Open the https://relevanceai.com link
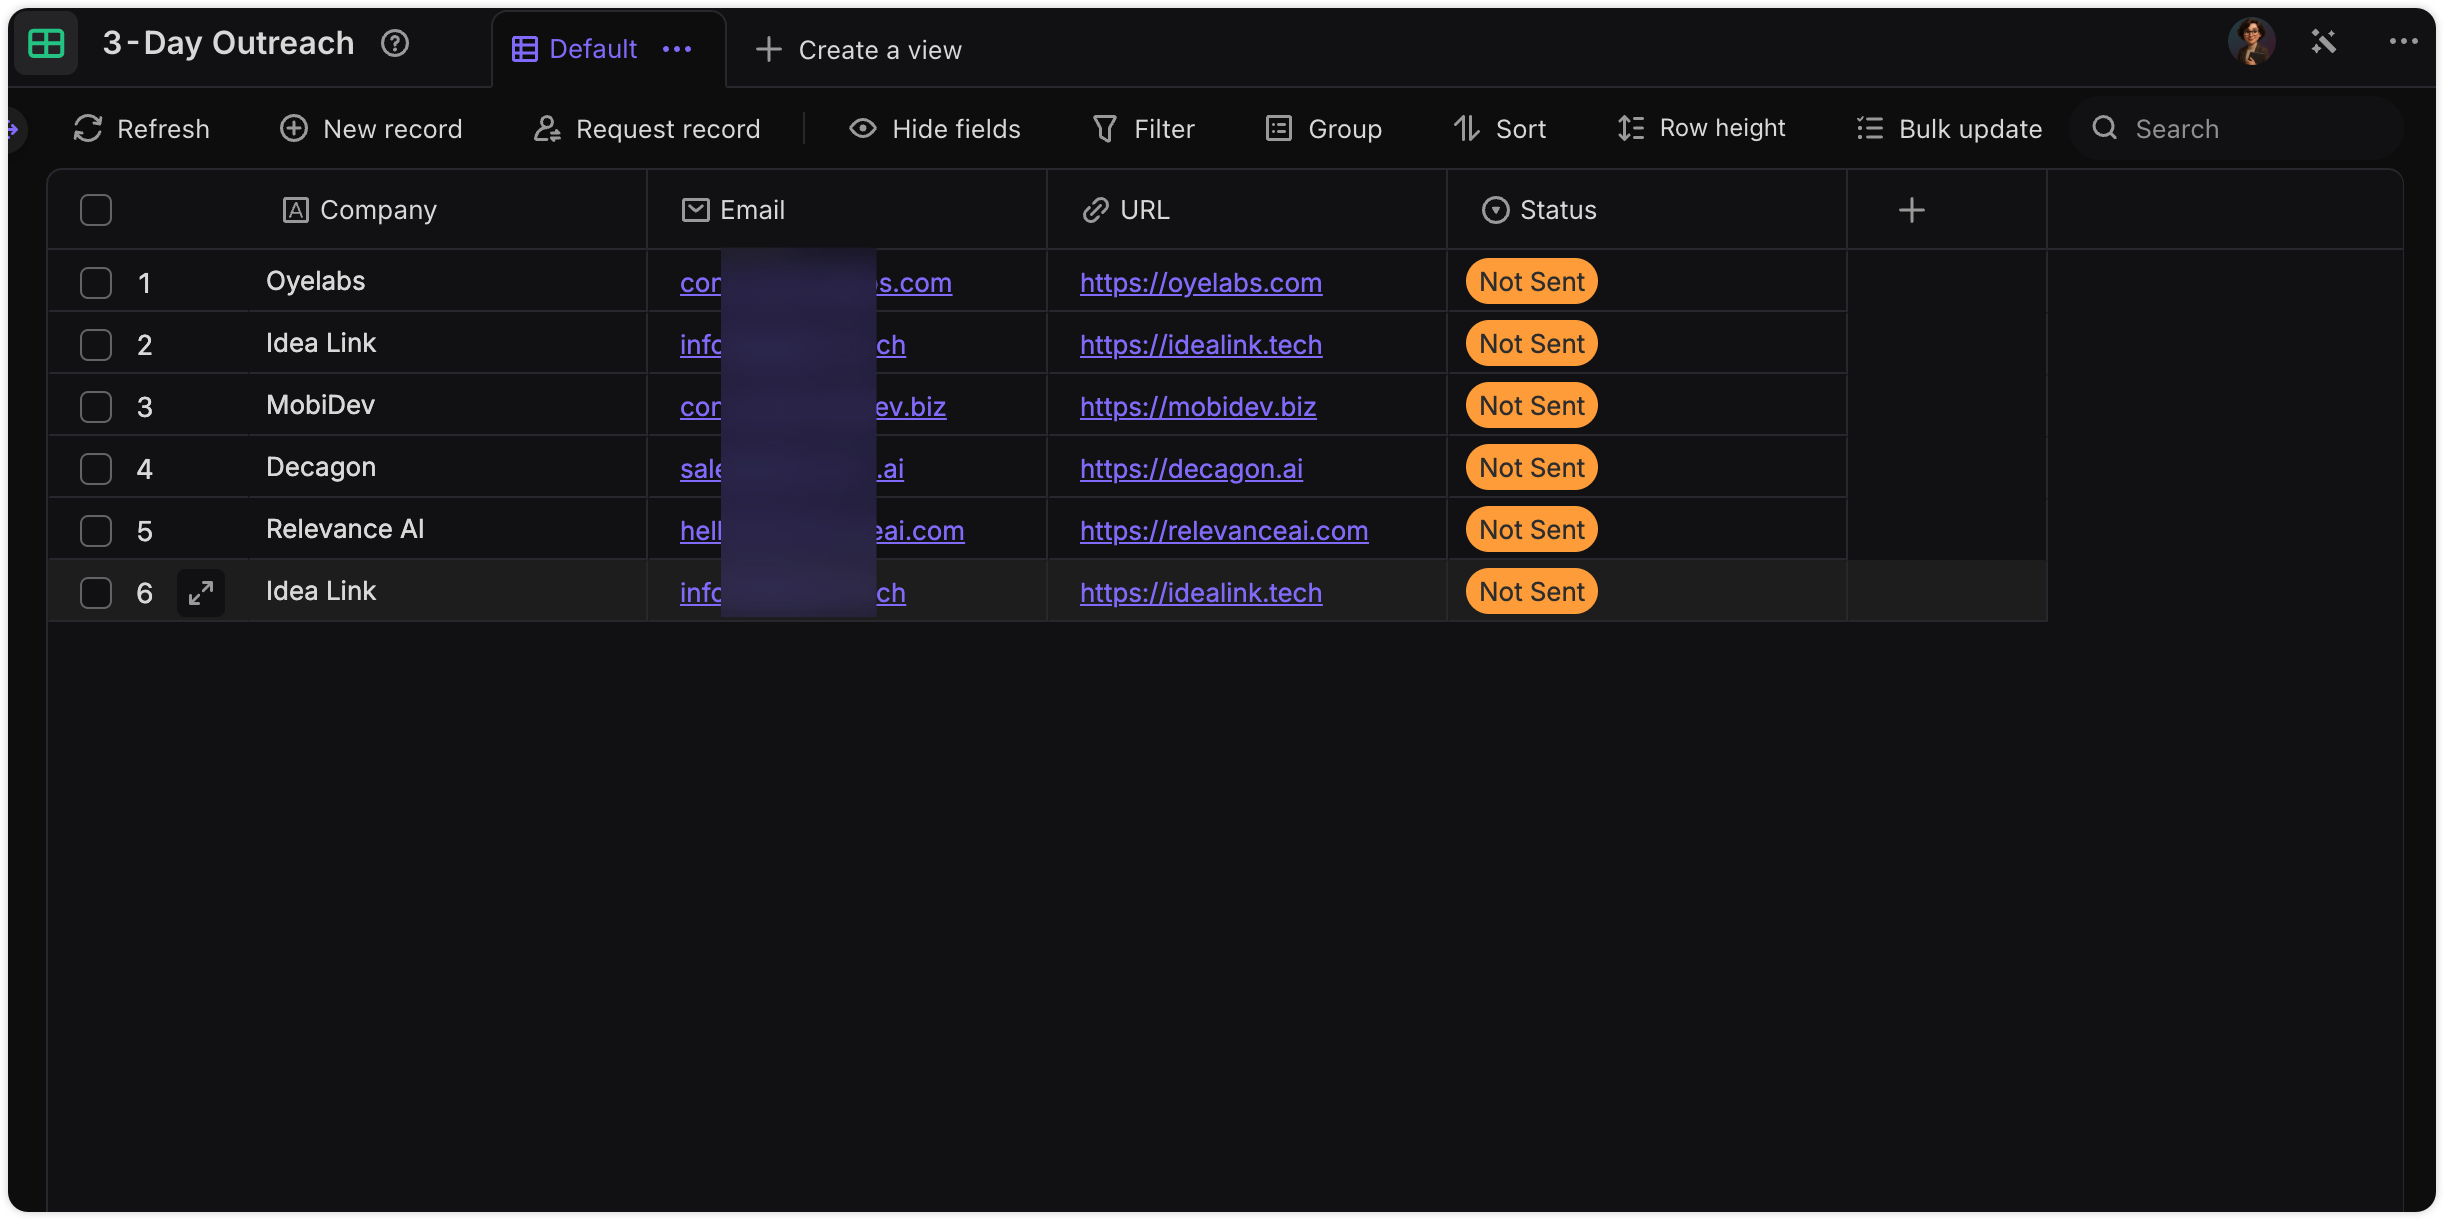 tap(1224, 531)
